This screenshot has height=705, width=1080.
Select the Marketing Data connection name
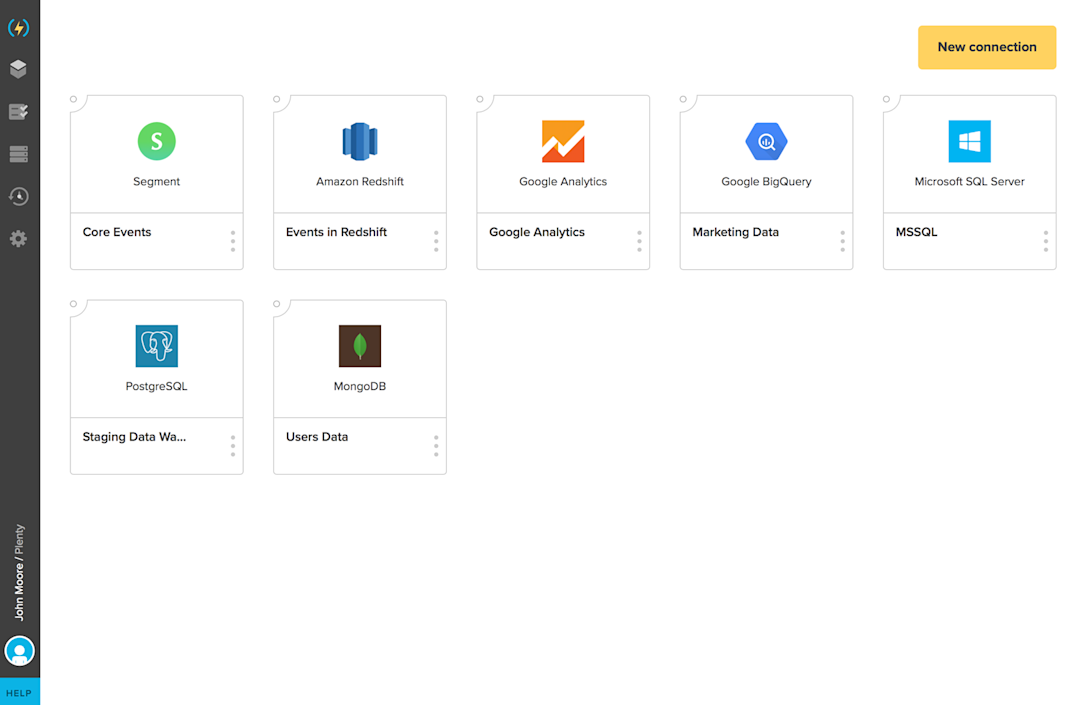[x=736, y=232]
